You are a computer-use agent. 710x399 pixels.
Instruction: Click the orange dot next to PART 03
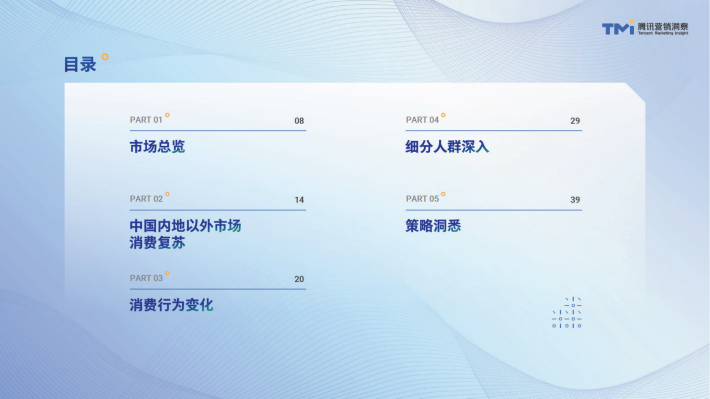coord(167,273)
